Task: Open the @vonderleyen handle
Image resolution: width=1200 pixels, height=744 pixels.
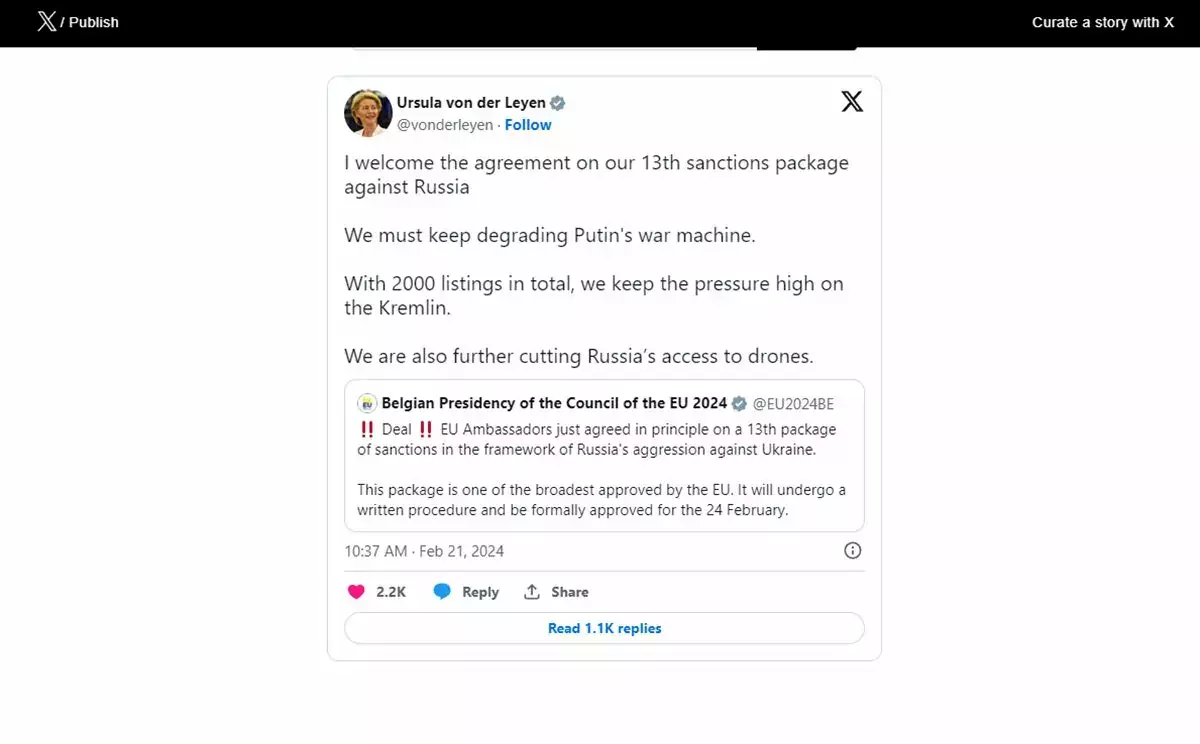Action: coord(445,125)
